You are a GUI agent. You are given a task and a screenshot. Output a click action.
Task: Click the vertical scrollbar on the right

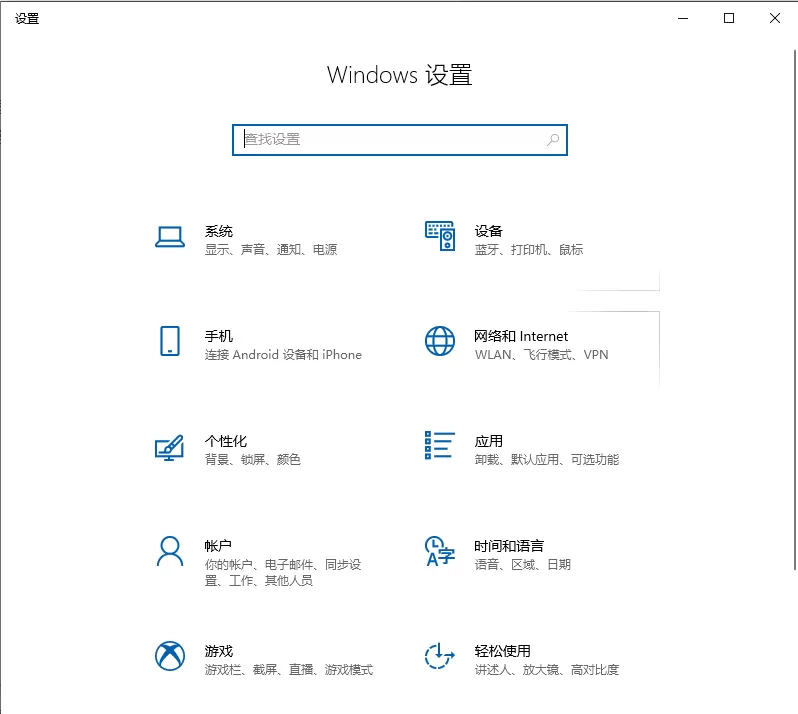point(794,309)
